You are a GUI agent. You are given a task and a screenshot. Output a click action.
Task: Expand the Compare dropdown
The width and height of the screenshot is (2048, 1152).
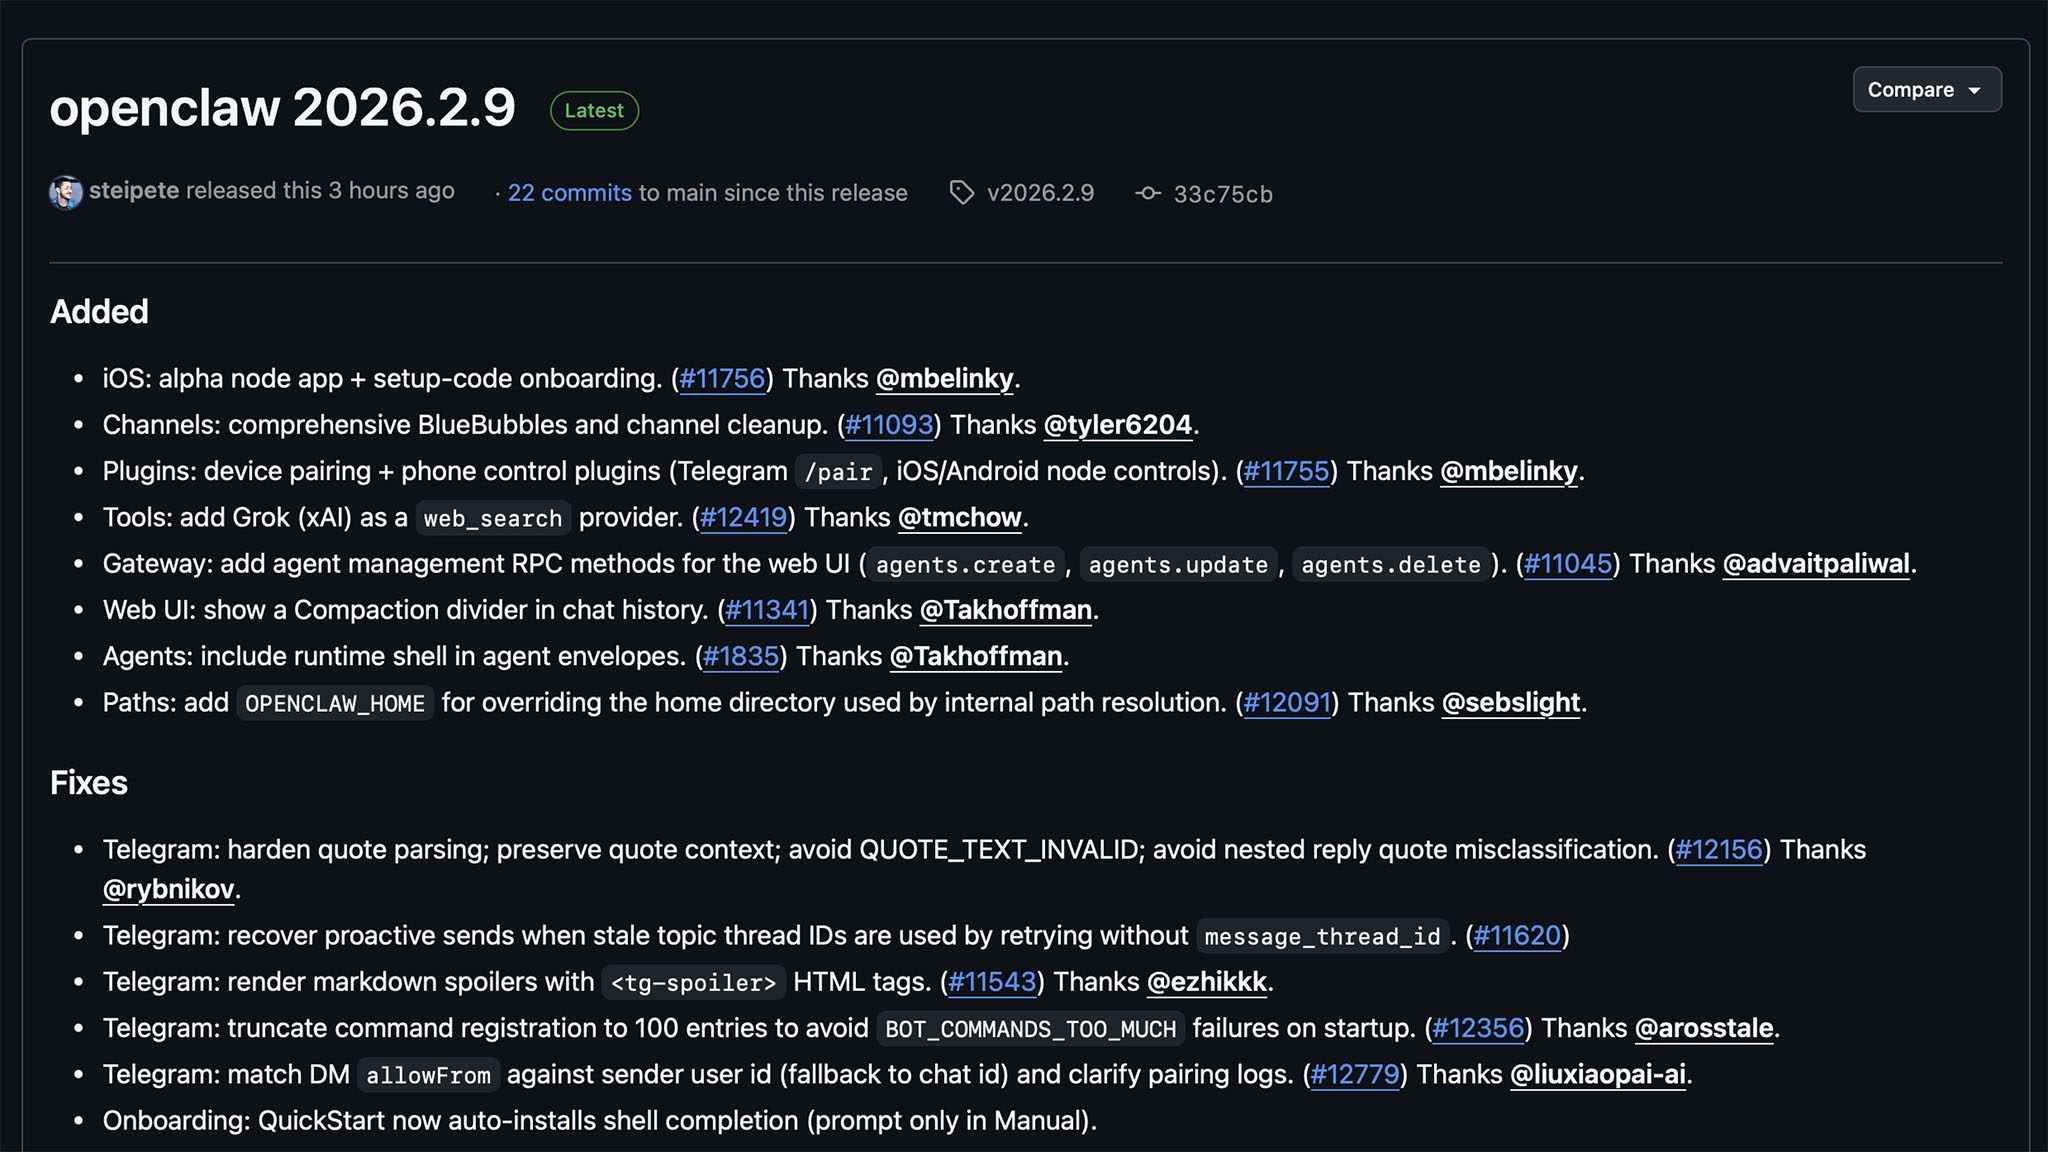pos(1926,89)
